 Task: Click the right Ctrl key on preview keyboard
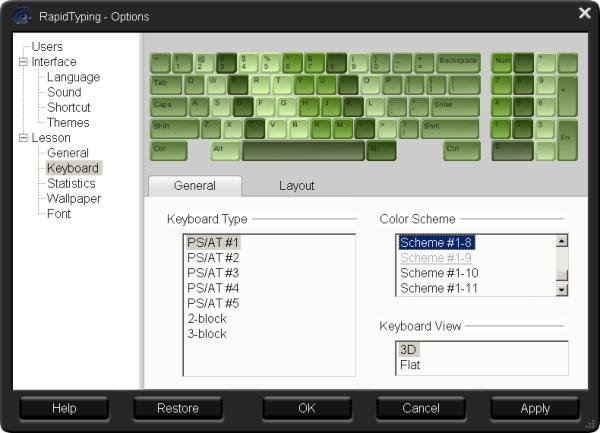[x=463, y=151]
